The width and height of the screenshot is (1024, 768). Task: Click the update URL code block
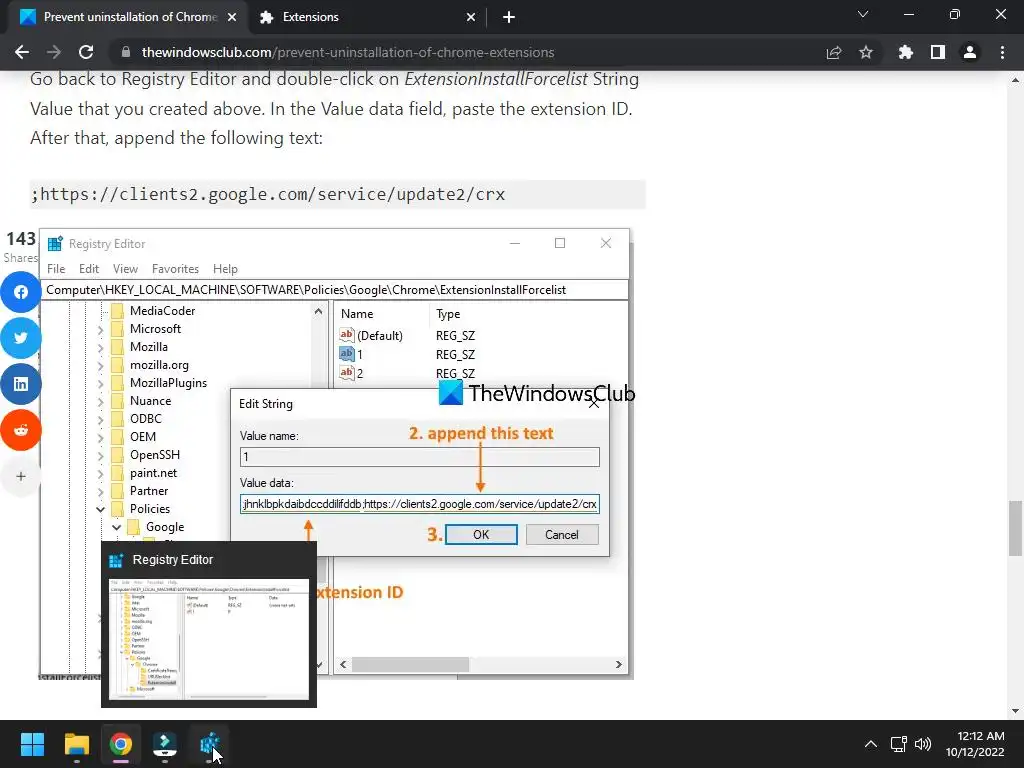click(338, 195)
